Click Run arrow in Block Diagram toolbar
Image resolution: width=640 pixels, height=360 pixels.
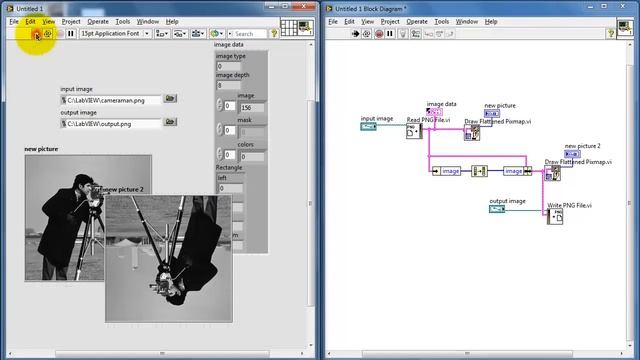coord(355,34)
